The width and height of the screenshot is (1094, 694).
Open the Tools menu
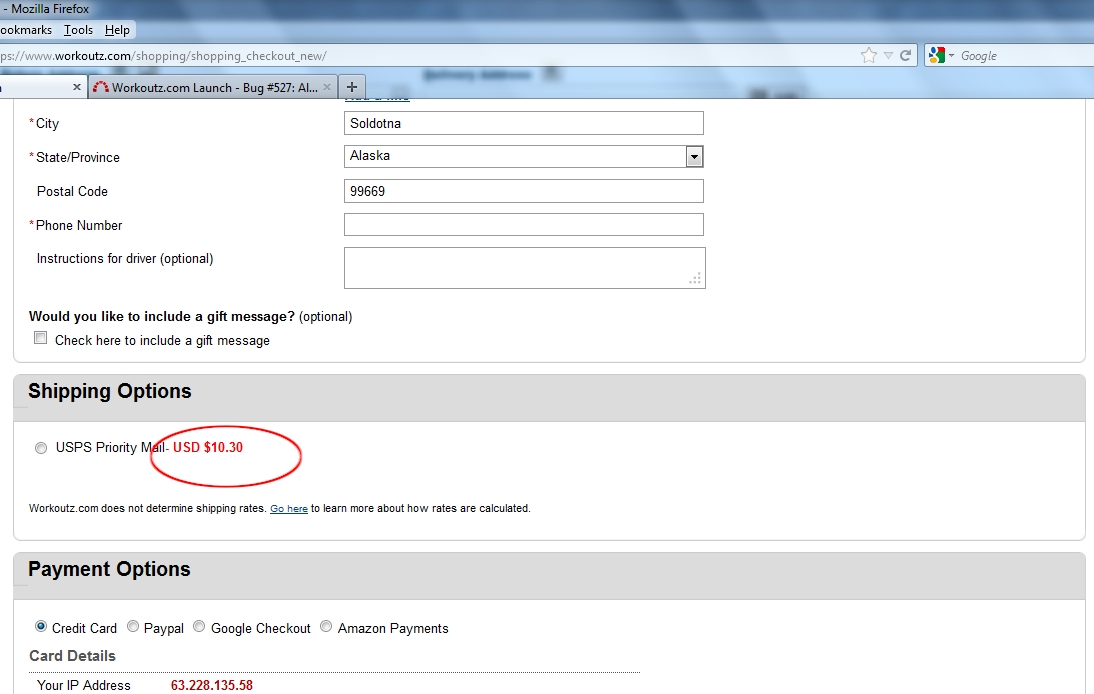tap(78, 30)
